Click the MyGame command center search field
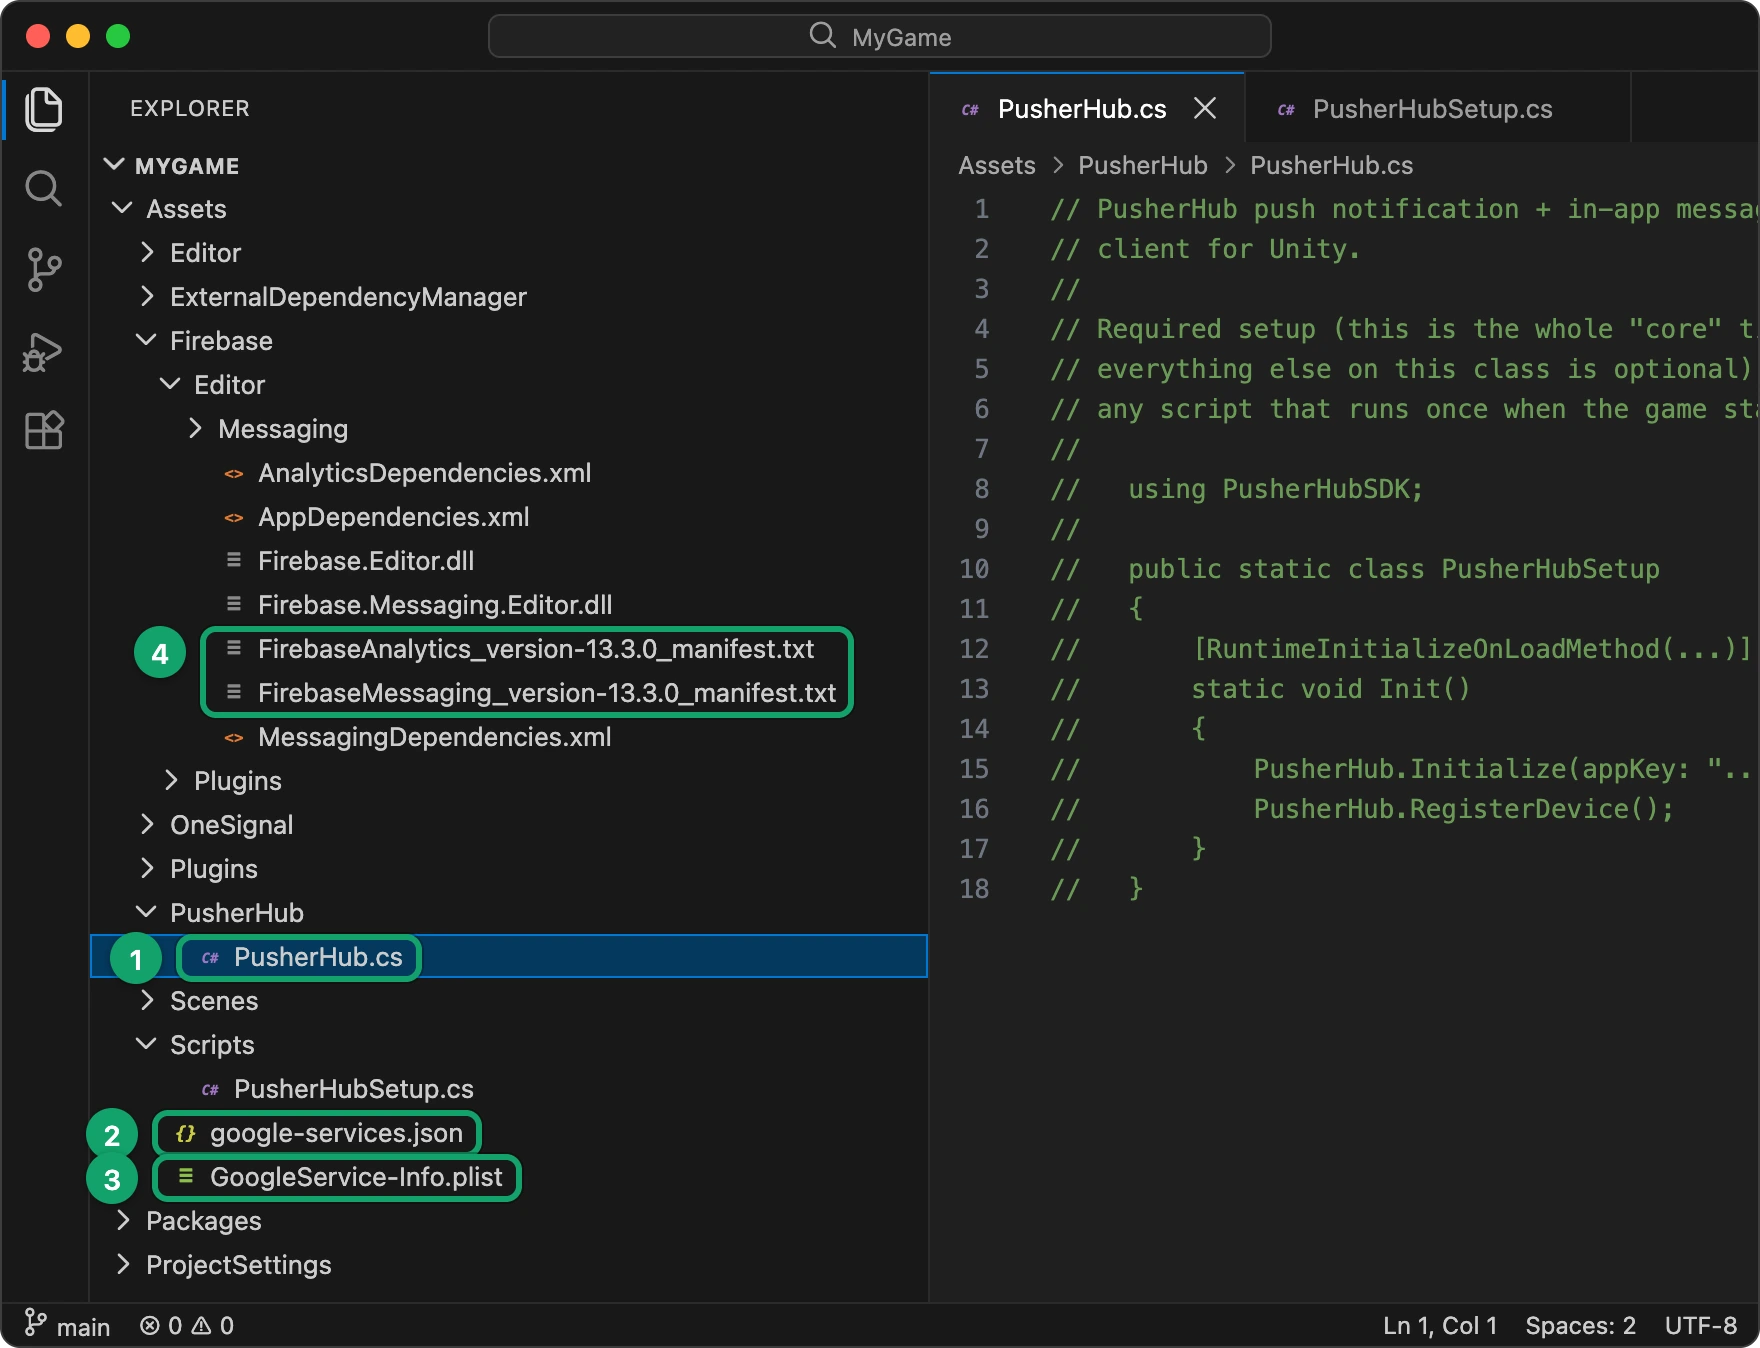 (880, 37)
